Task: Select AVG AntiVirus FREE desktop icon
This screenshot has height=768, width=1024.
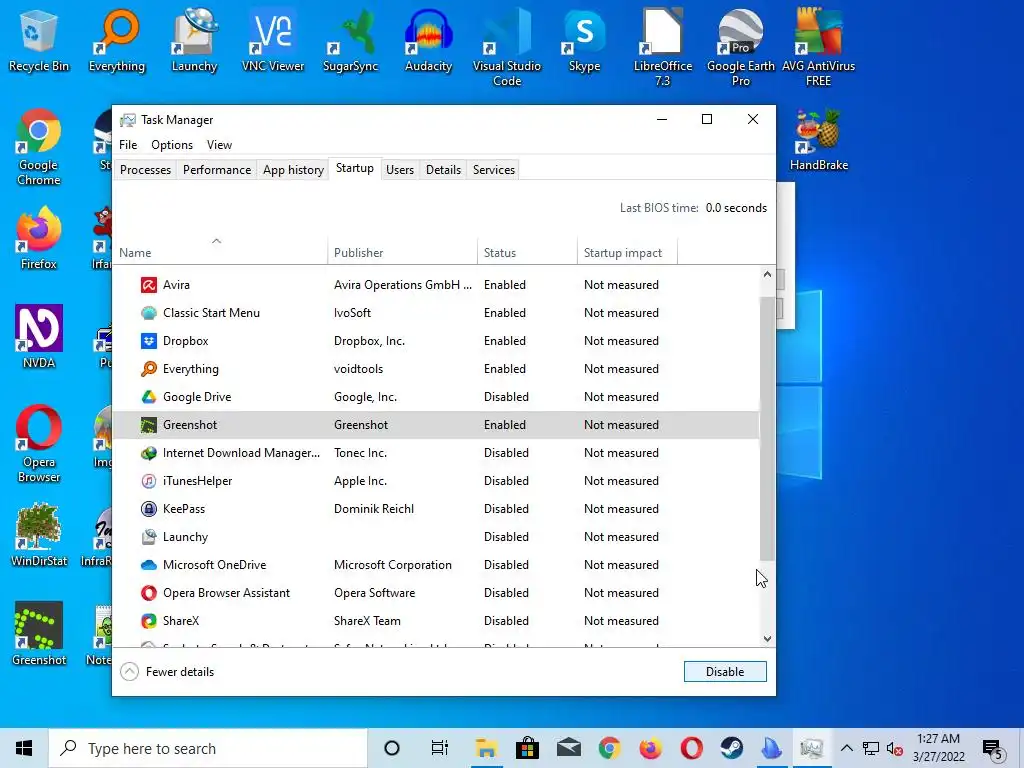Action: point(818,47)
